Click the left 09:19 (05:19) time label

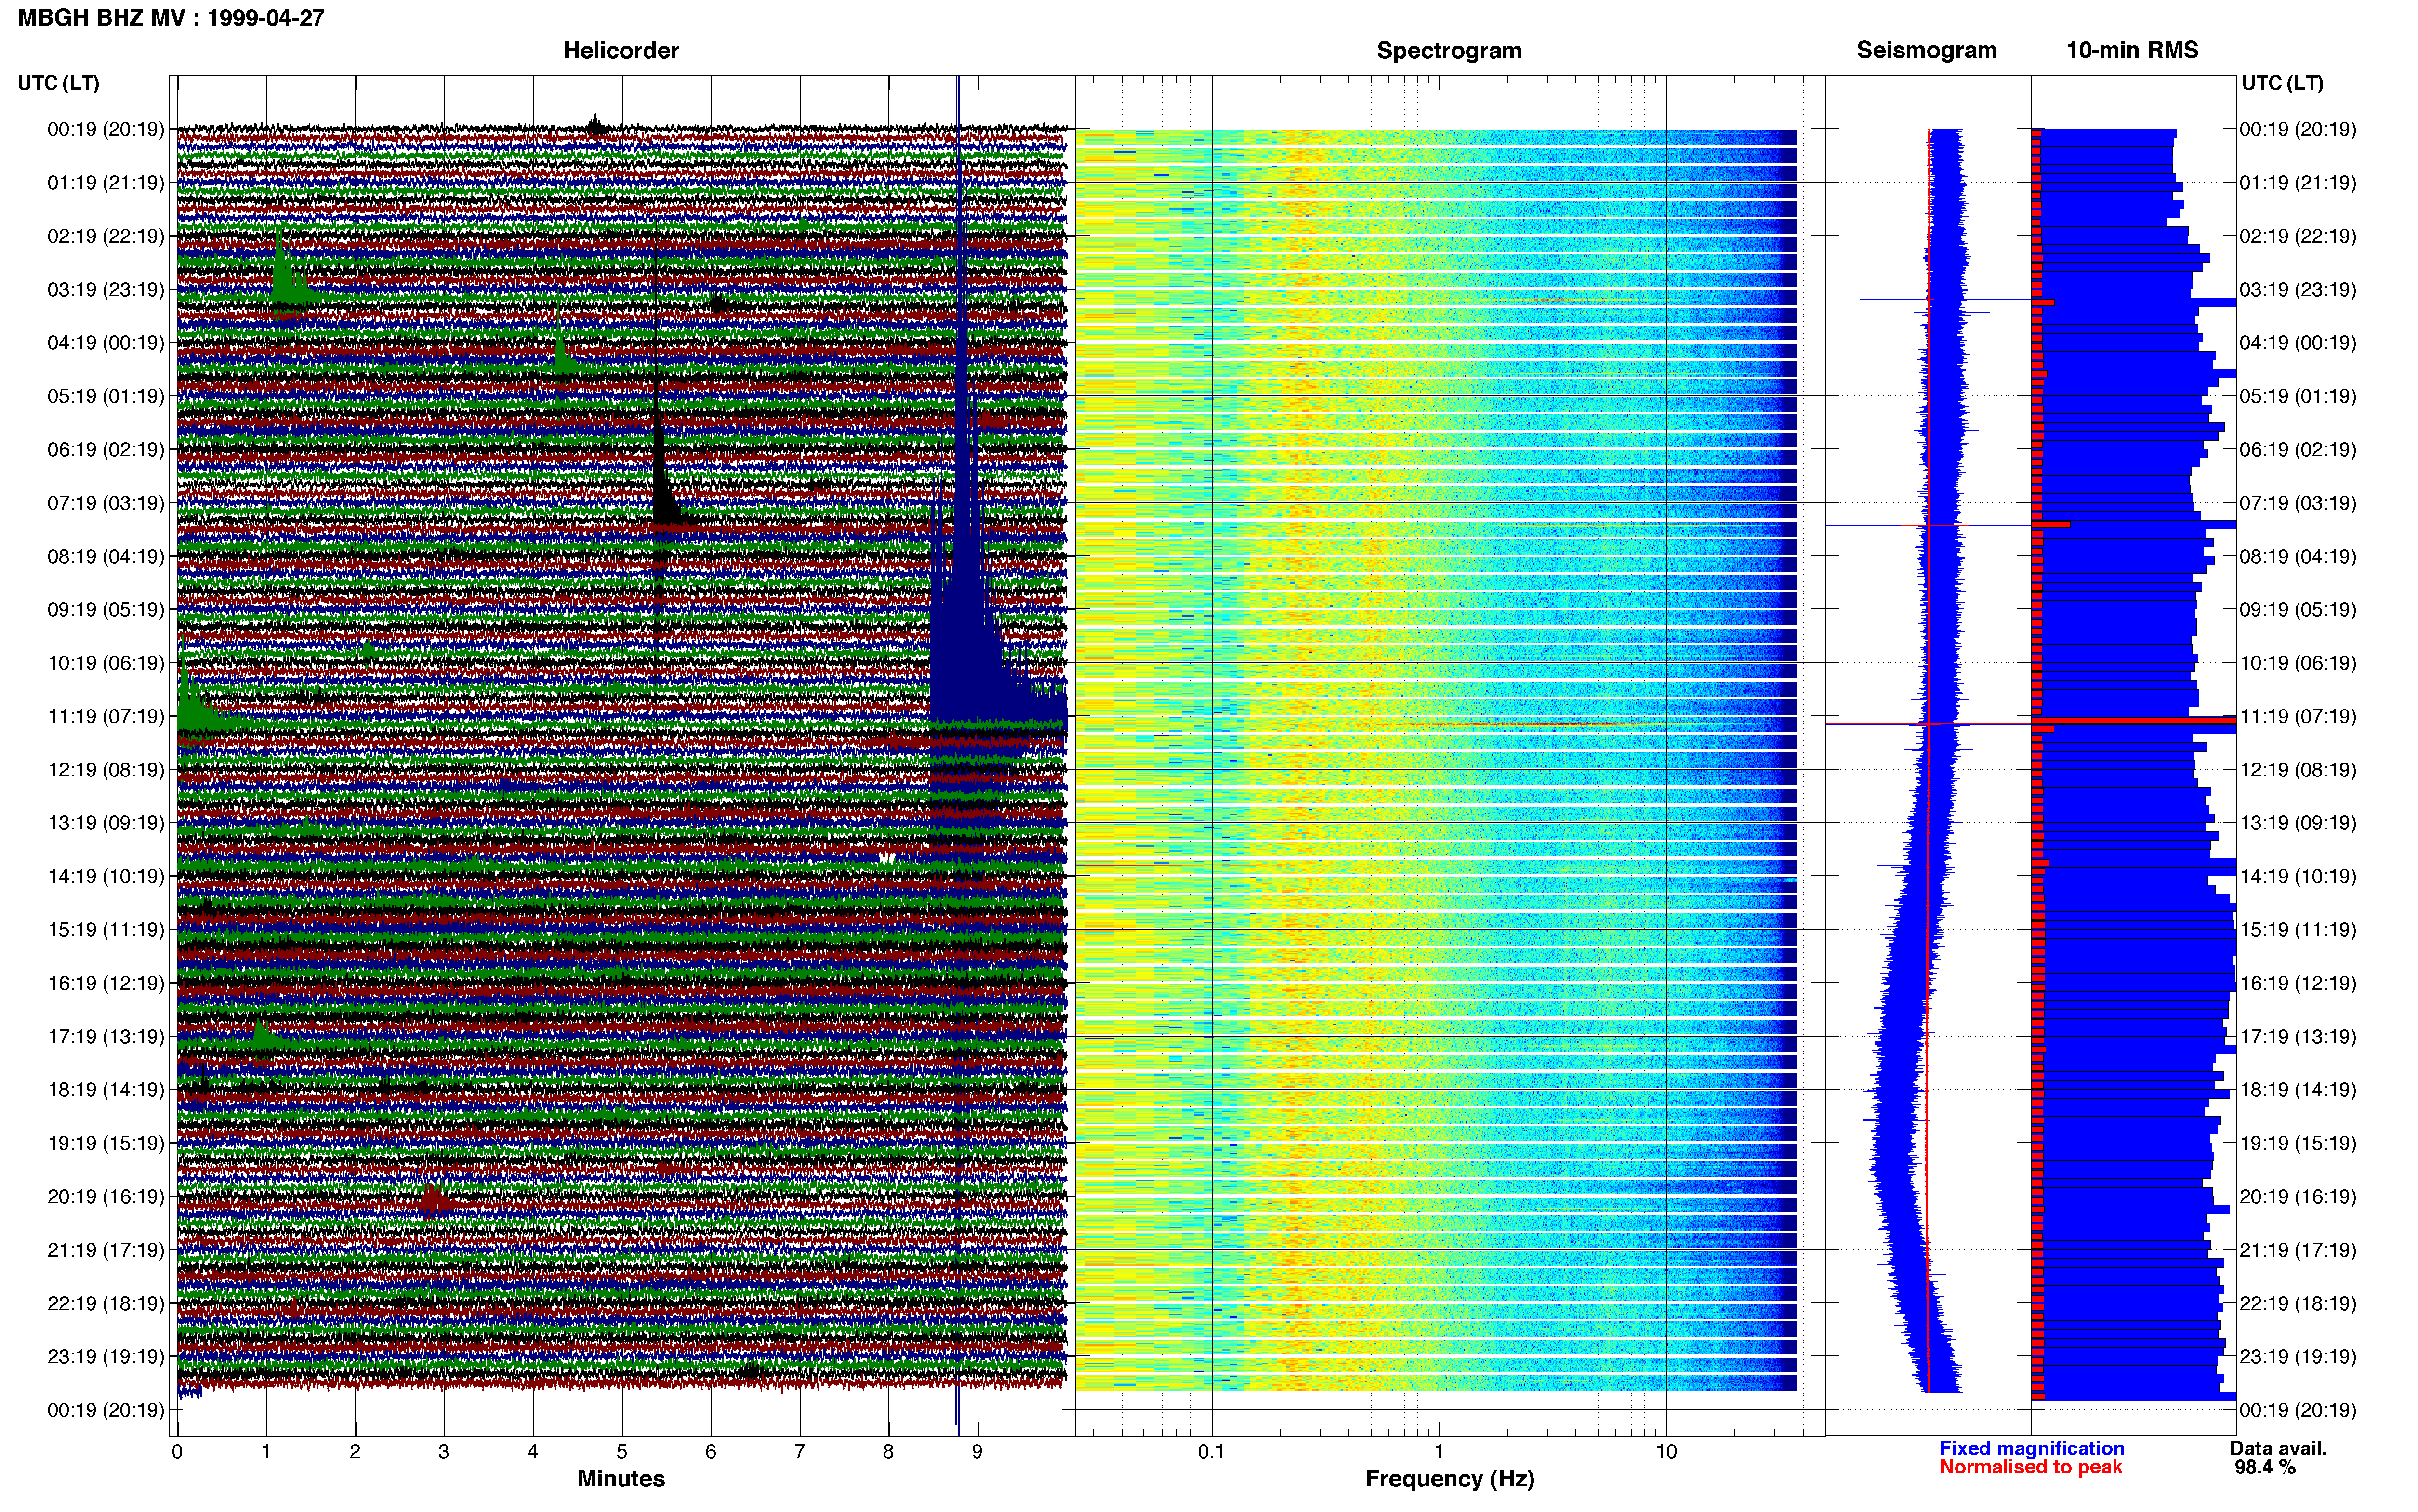105,610
